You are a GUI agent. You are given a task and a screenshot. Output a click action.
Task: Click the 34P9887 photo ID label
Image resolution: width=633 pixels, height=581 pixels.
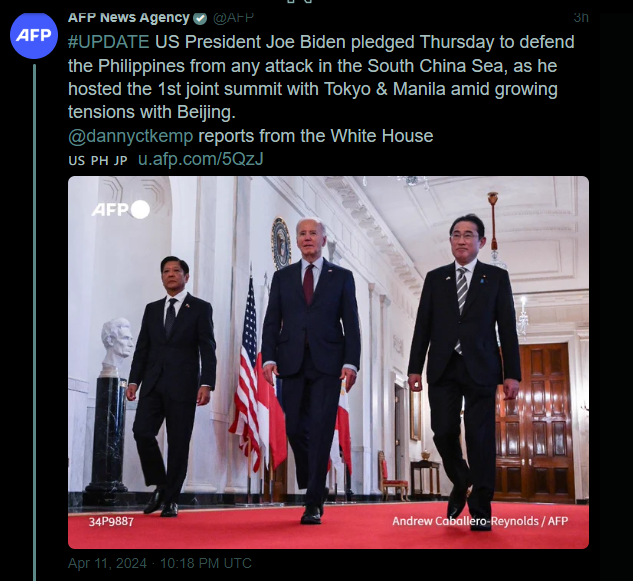pyautogui.click(x=111, y=521)
